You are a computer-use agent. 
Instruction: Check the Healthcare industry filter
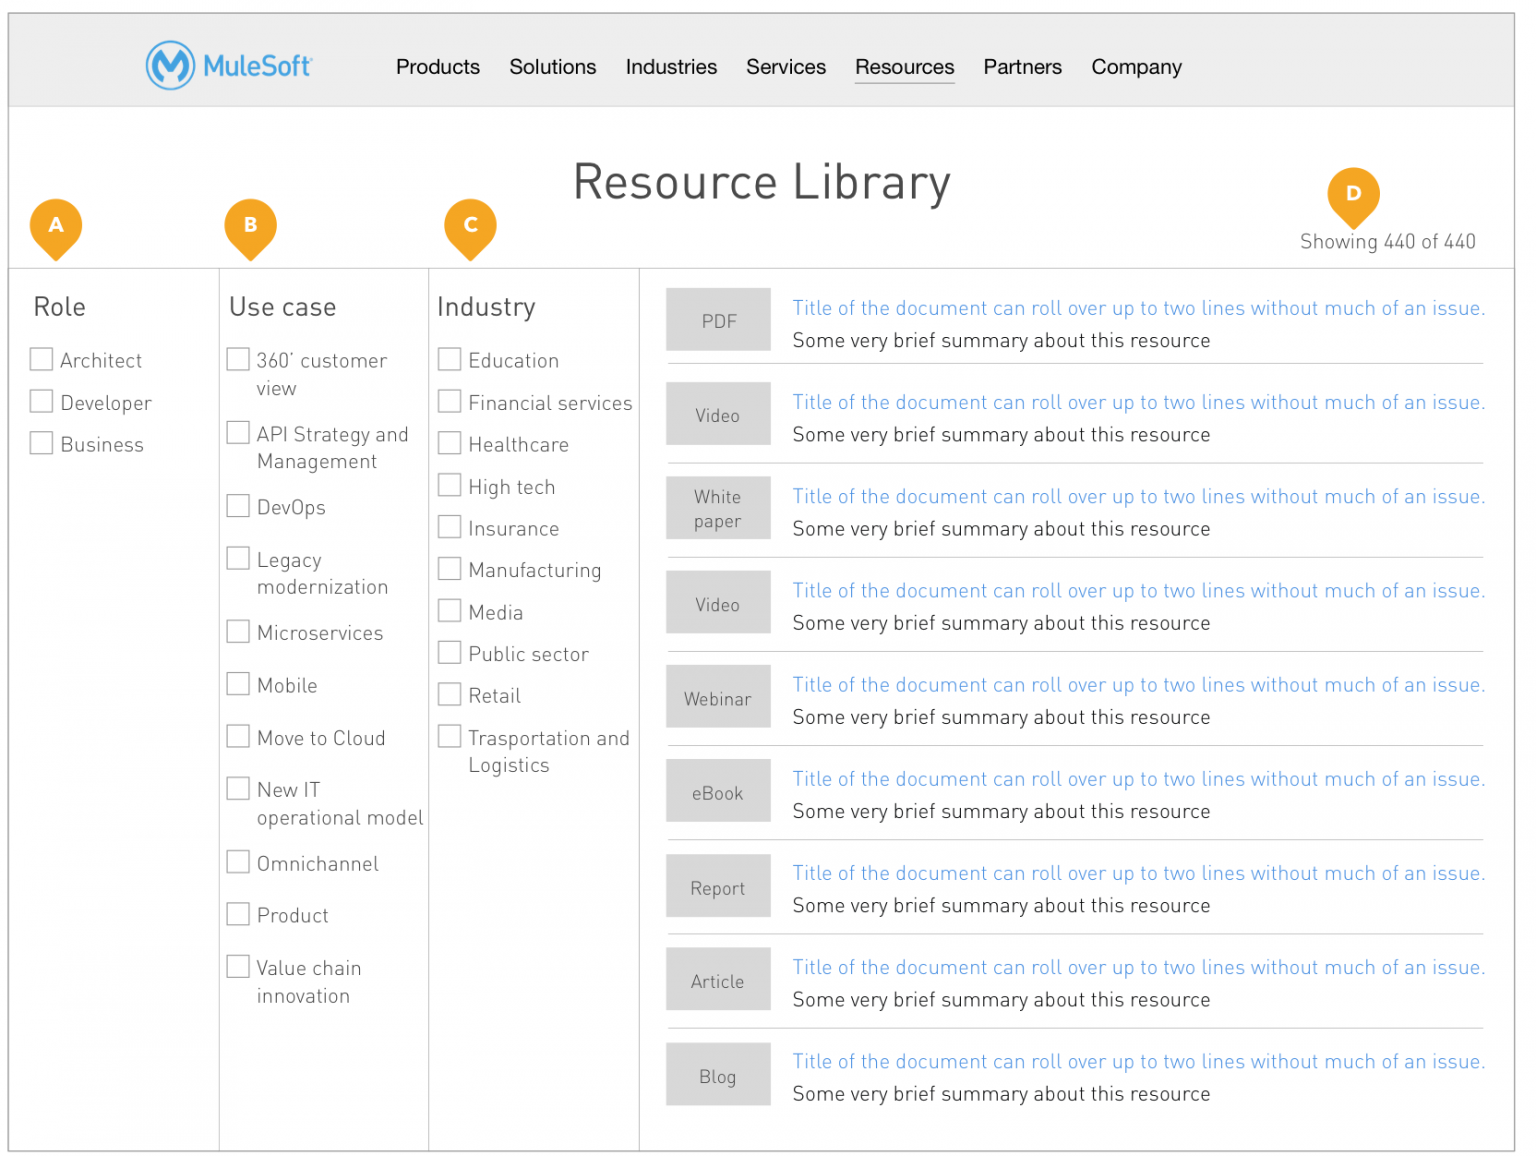(449, 443)
